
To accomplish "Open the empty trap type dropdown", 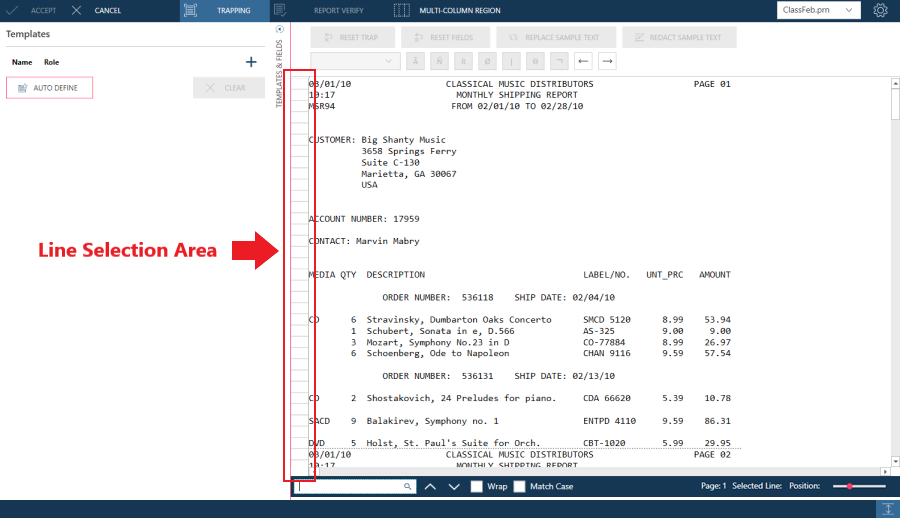I will click(355, 61).
